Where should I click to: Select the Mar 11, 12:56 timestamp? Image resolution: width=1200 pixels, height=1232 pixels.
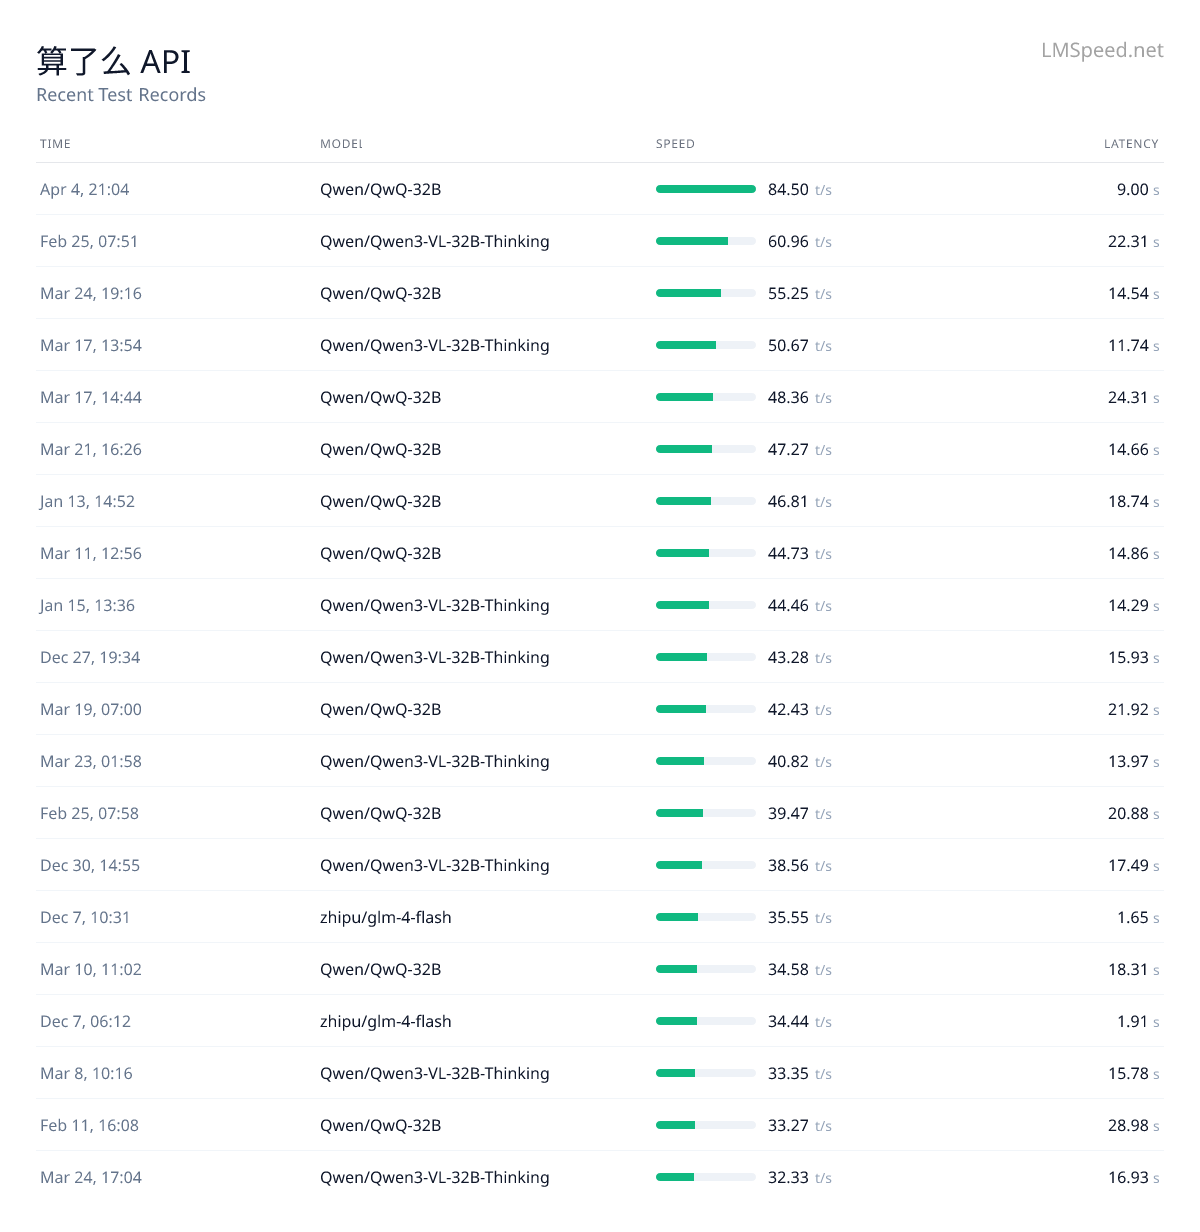click(x=91, y=553)
